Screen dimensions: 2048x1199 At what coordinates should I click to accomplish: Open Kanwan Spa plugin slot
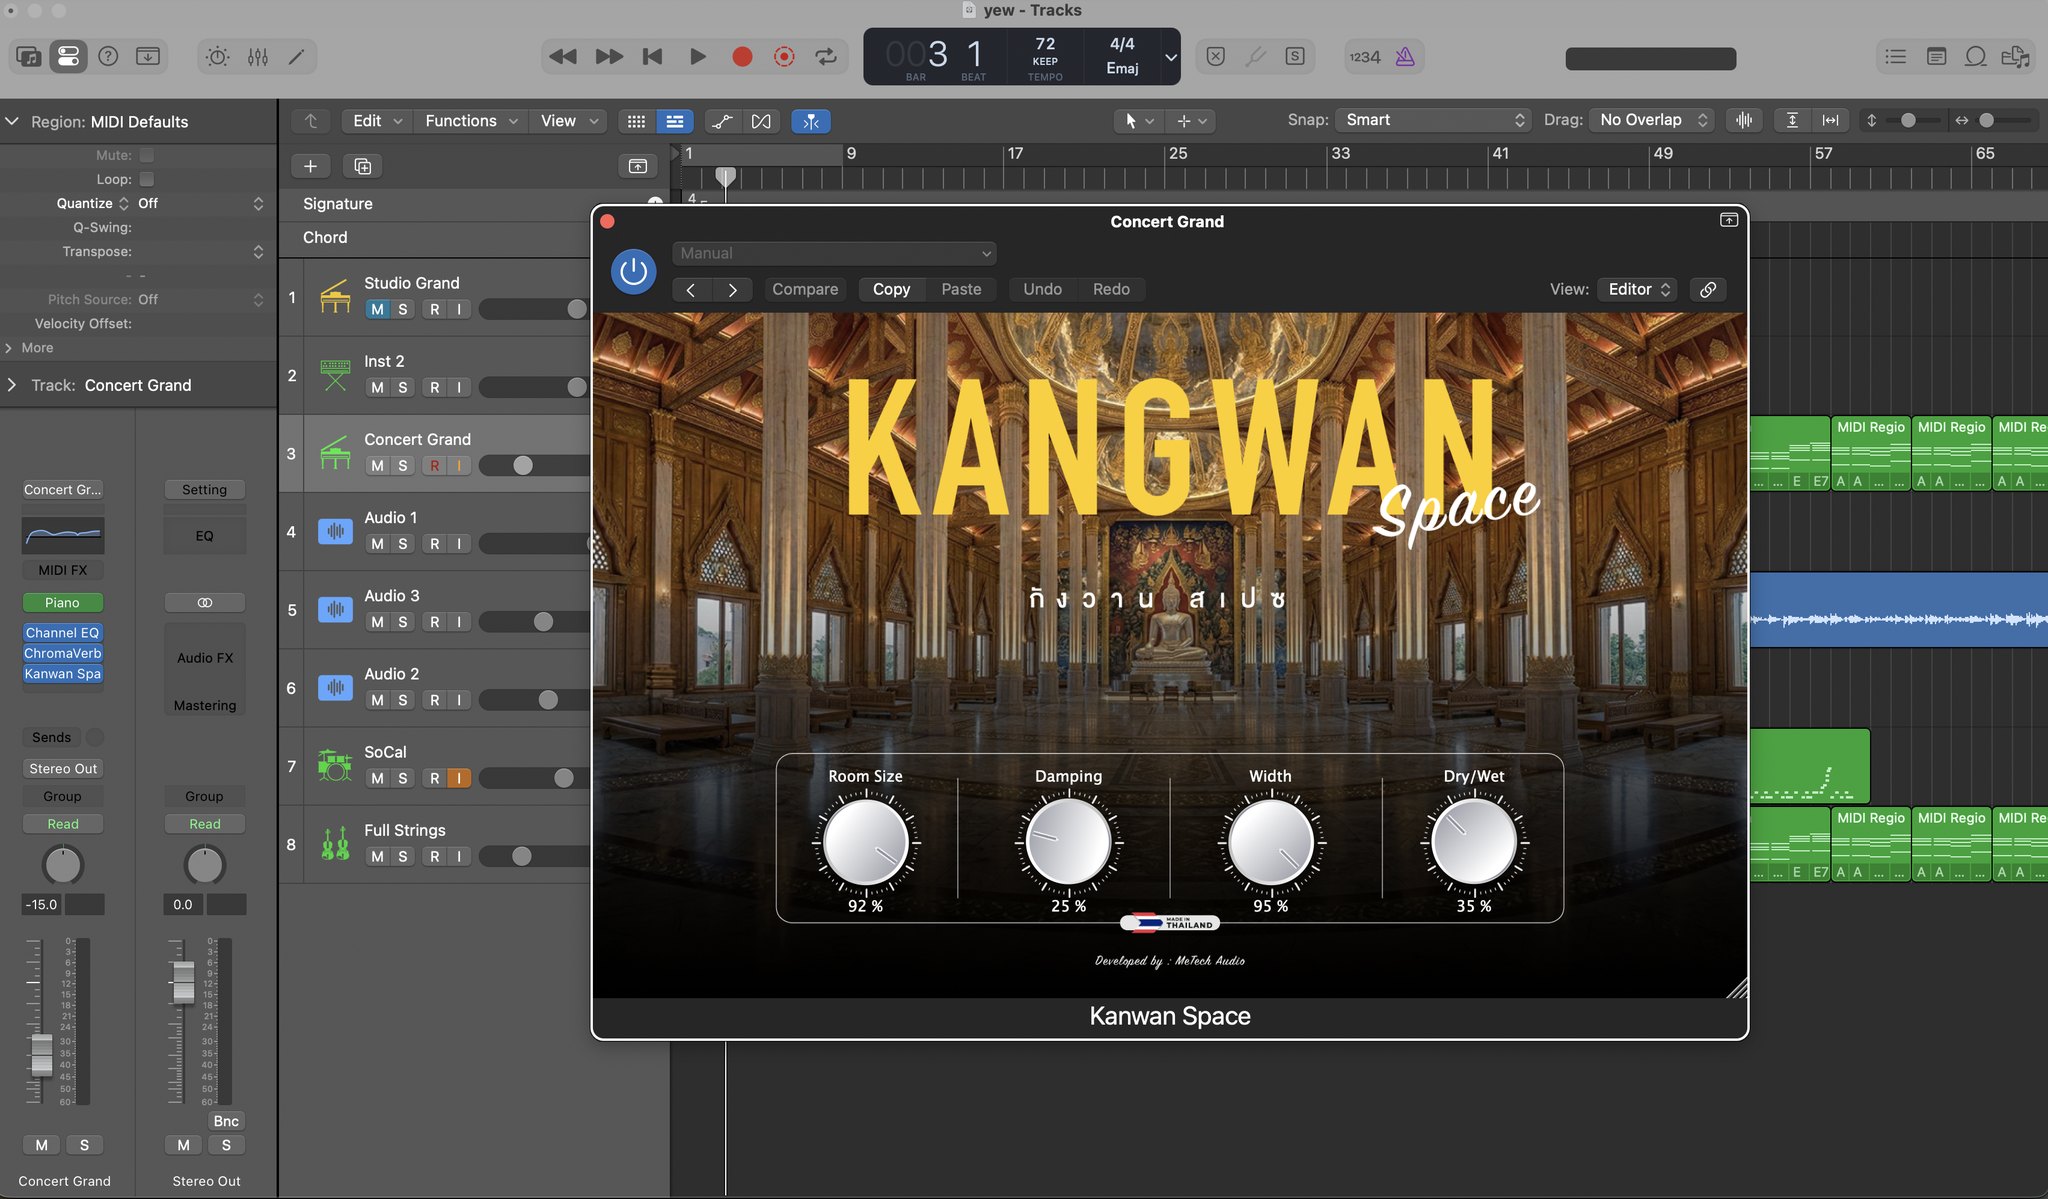[x=62, y=674]
